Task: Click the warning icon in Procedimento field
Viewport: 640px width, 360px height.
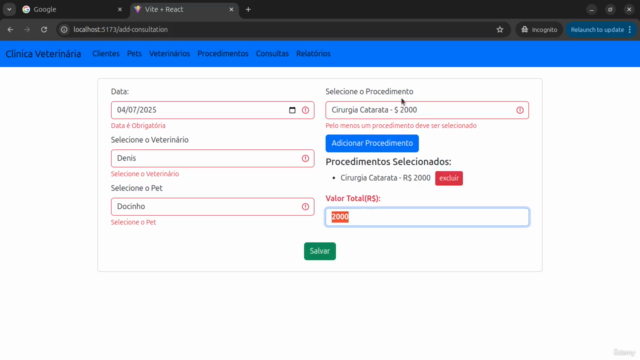Action: point(520,110)
